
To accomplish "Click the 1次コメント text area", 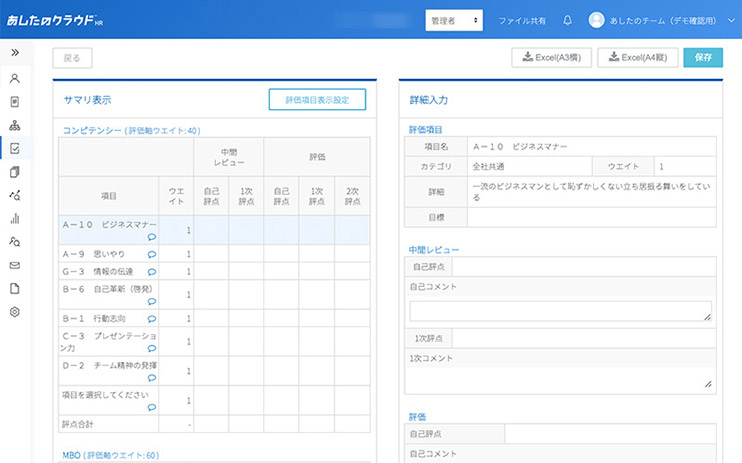I will pyautogui.click(x=560, y=379).
